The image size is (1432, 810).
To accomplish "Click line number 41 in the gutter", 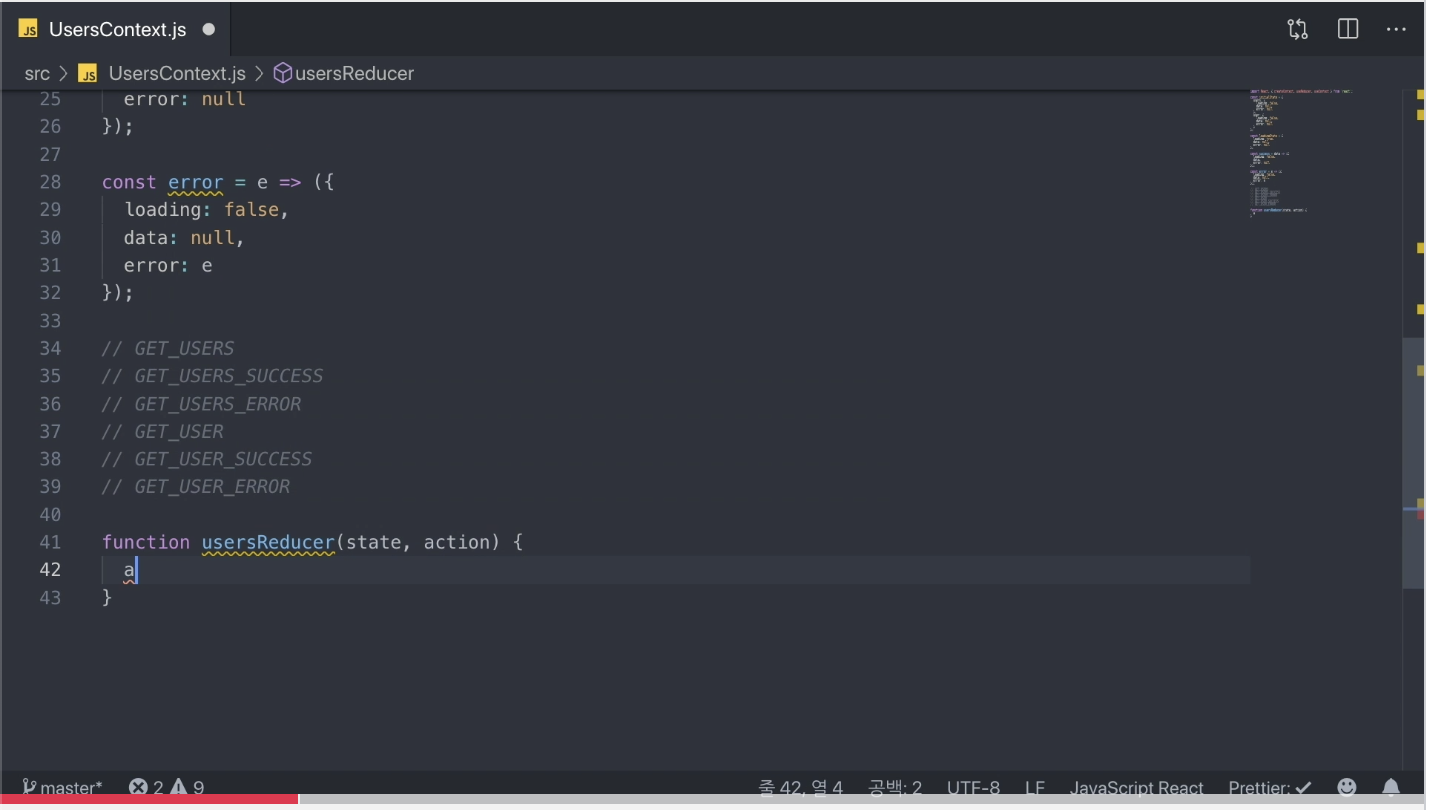I will point(50,542).
